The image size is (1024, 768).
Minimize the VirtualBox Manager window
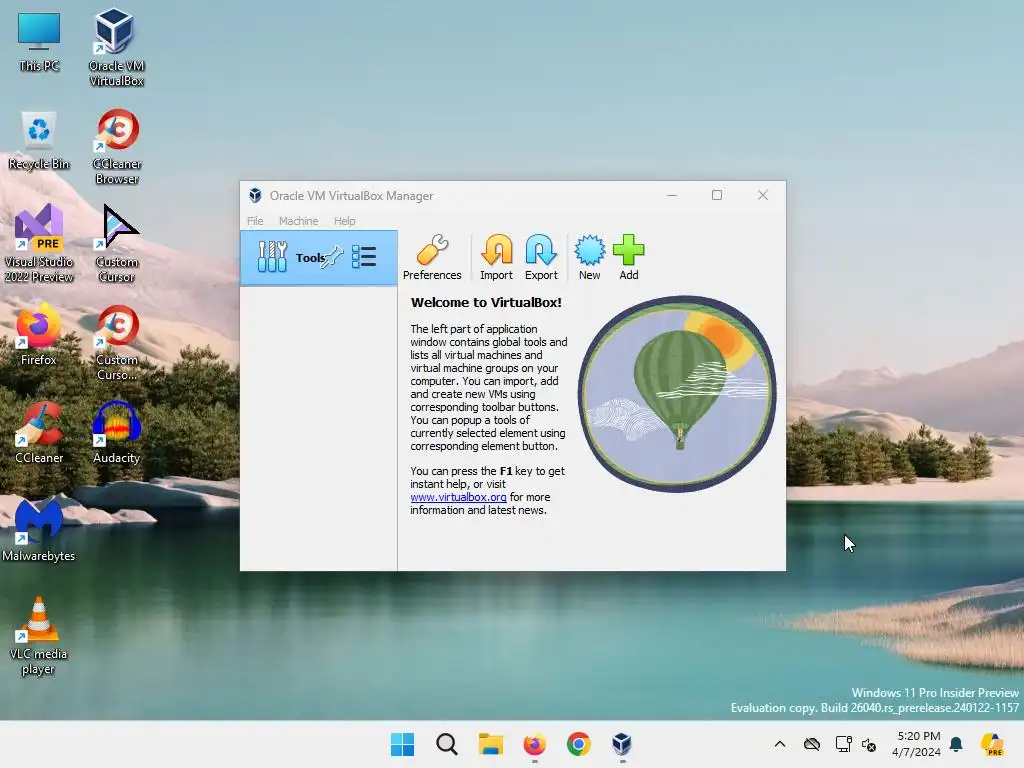[671, 195]
